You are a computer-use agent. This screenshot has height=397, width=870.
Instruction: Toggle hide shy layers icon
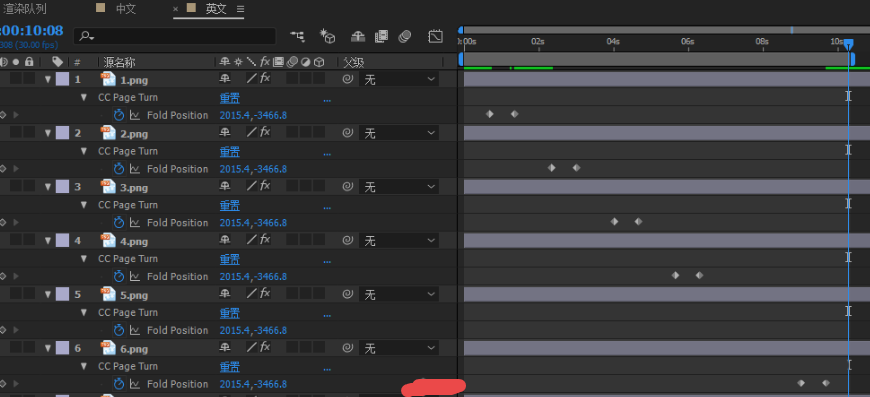(358, 37)
